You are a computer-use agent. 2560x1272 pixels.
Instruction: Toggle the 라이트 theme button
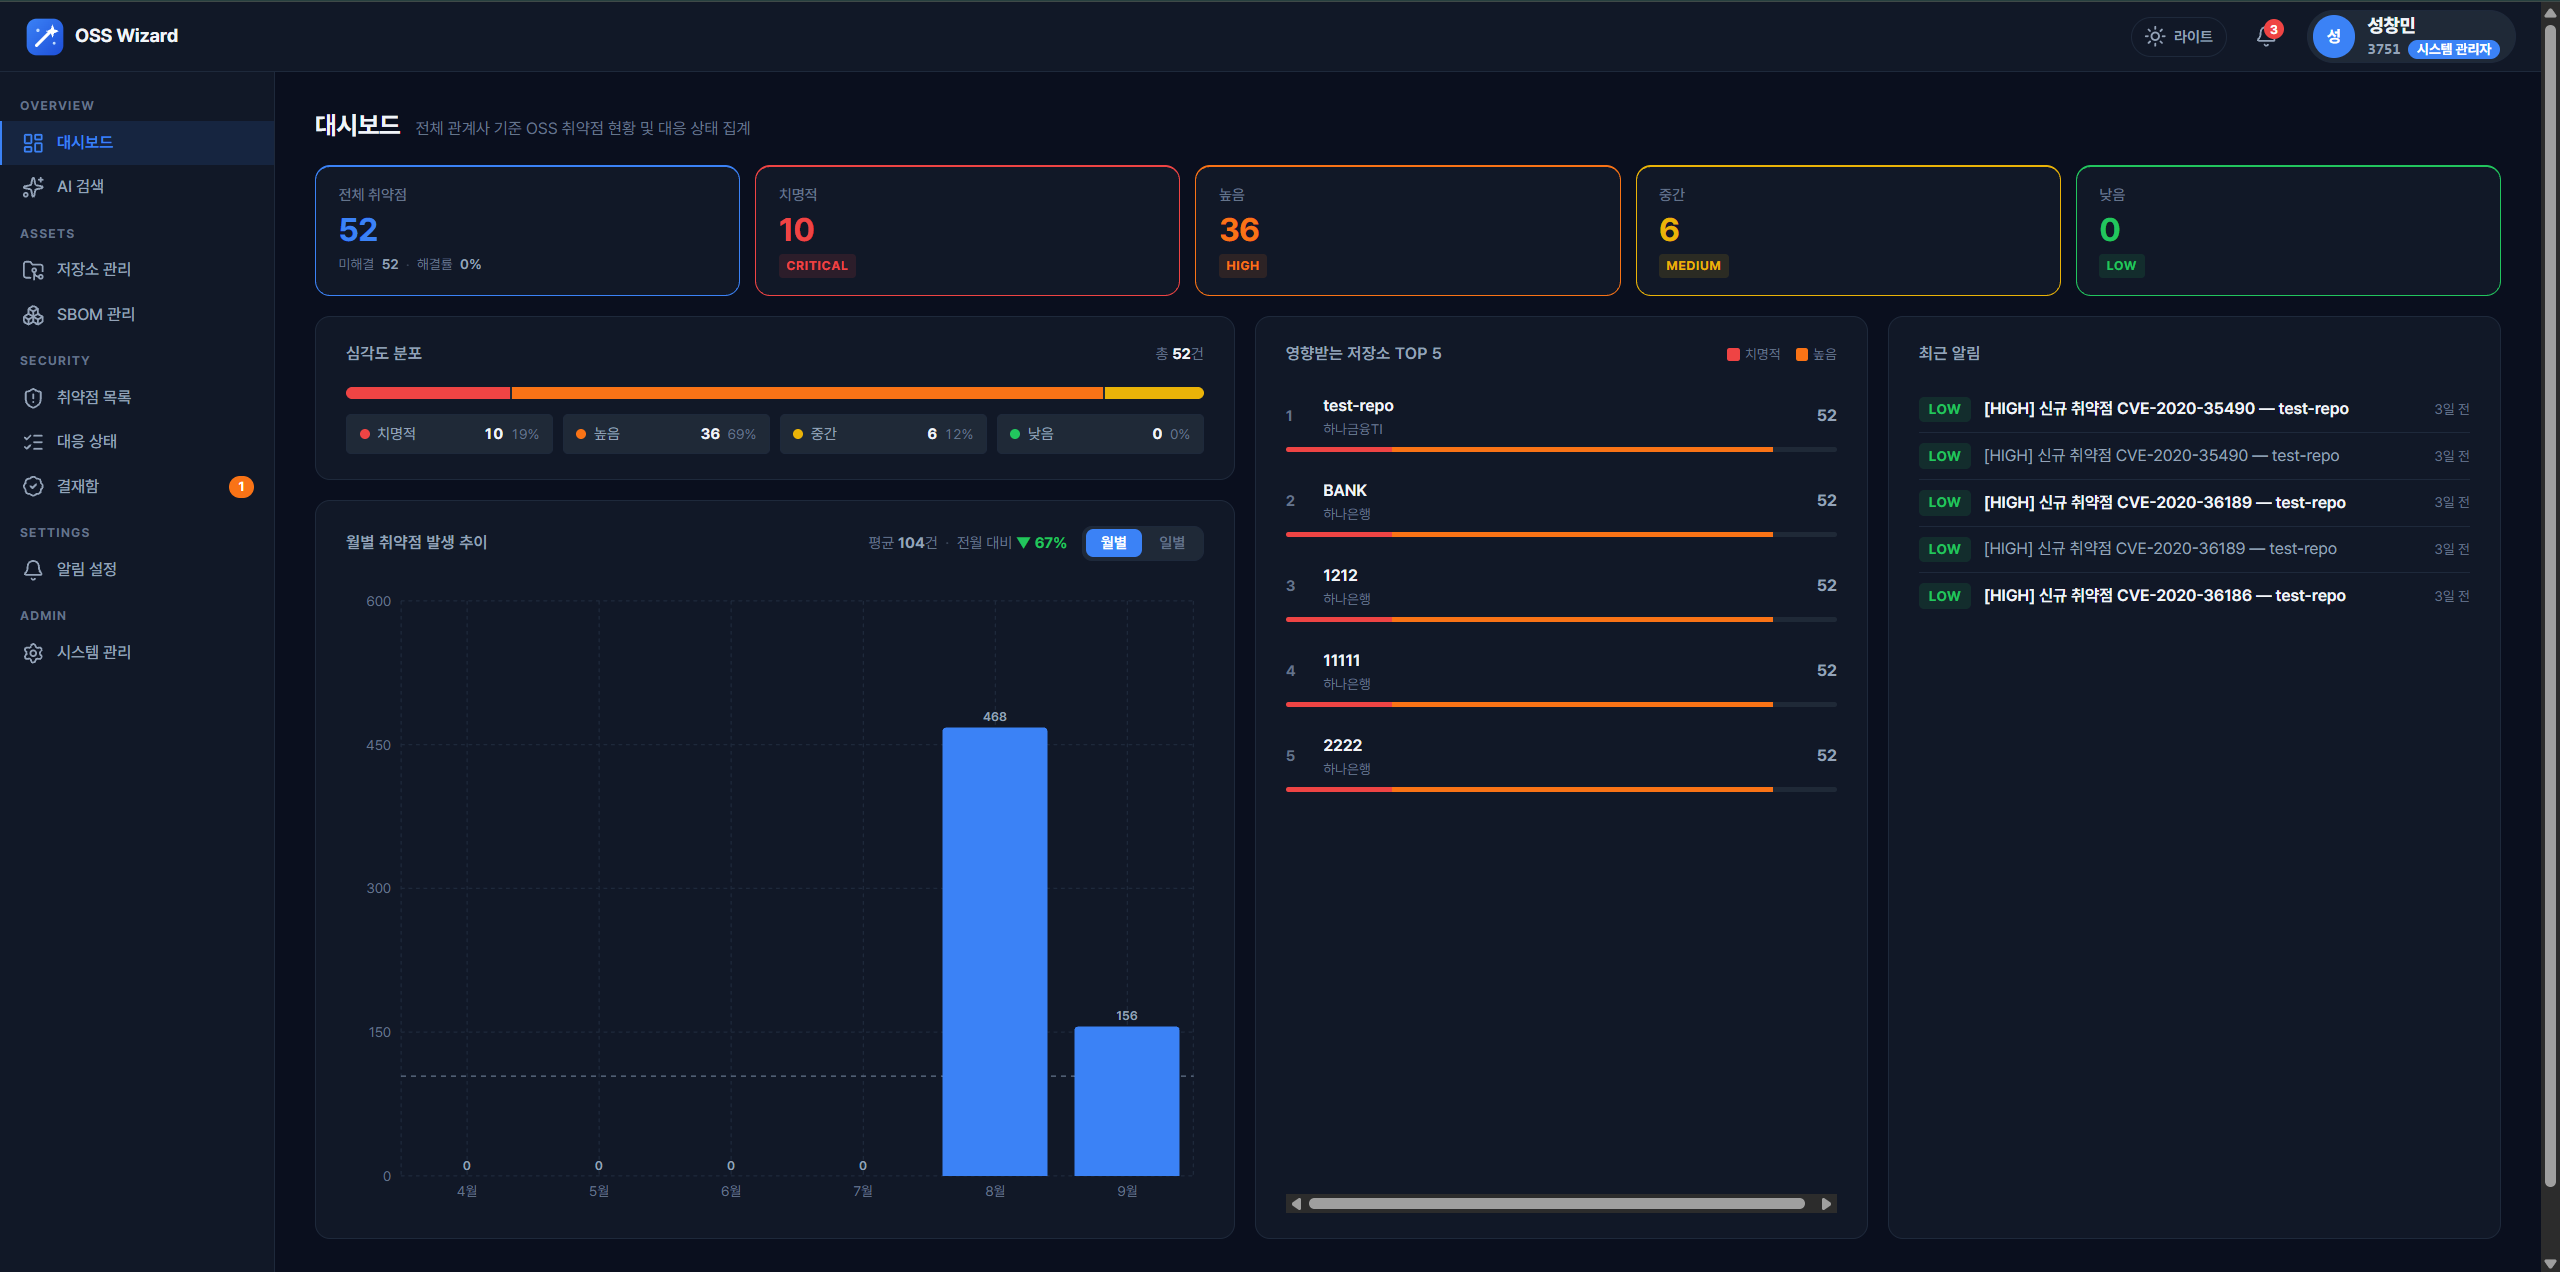coord(2179,36)
